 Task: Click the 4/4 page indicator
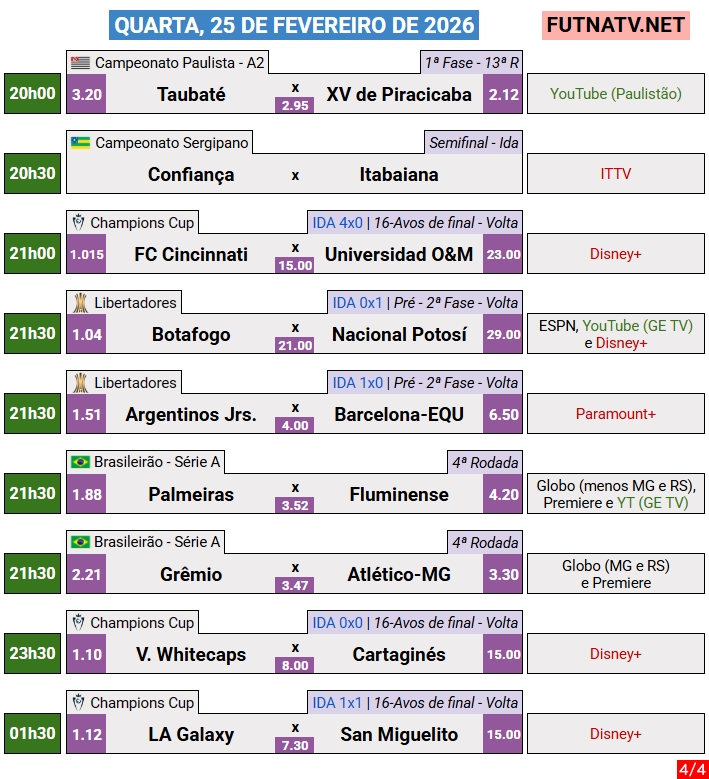691,769
